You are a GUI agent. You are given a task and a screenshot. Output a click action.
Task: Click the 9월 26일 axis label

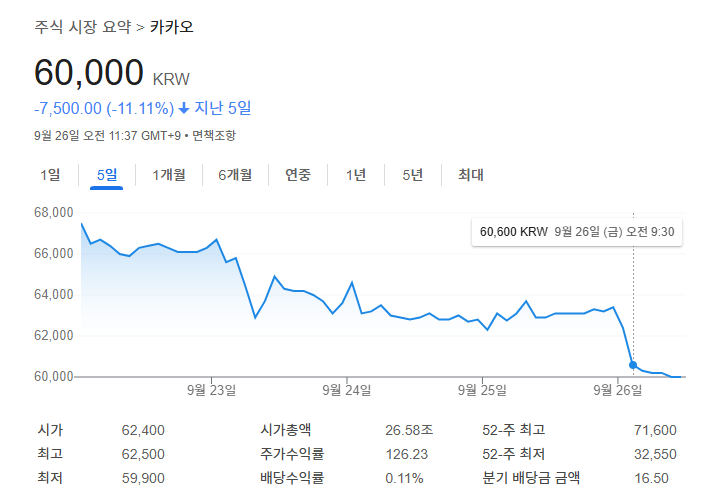click(x=618, y=390)
